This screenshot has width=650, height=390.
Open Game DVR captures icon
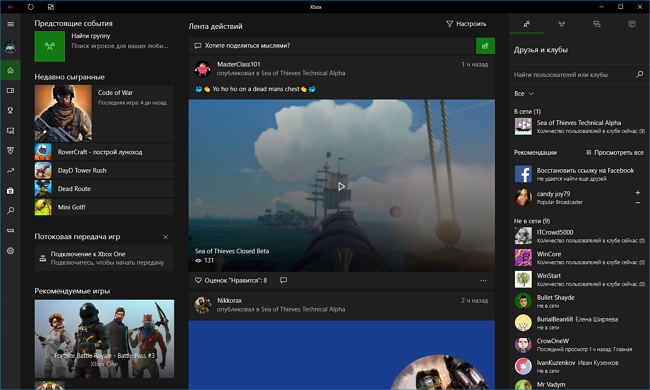[10, 131]
